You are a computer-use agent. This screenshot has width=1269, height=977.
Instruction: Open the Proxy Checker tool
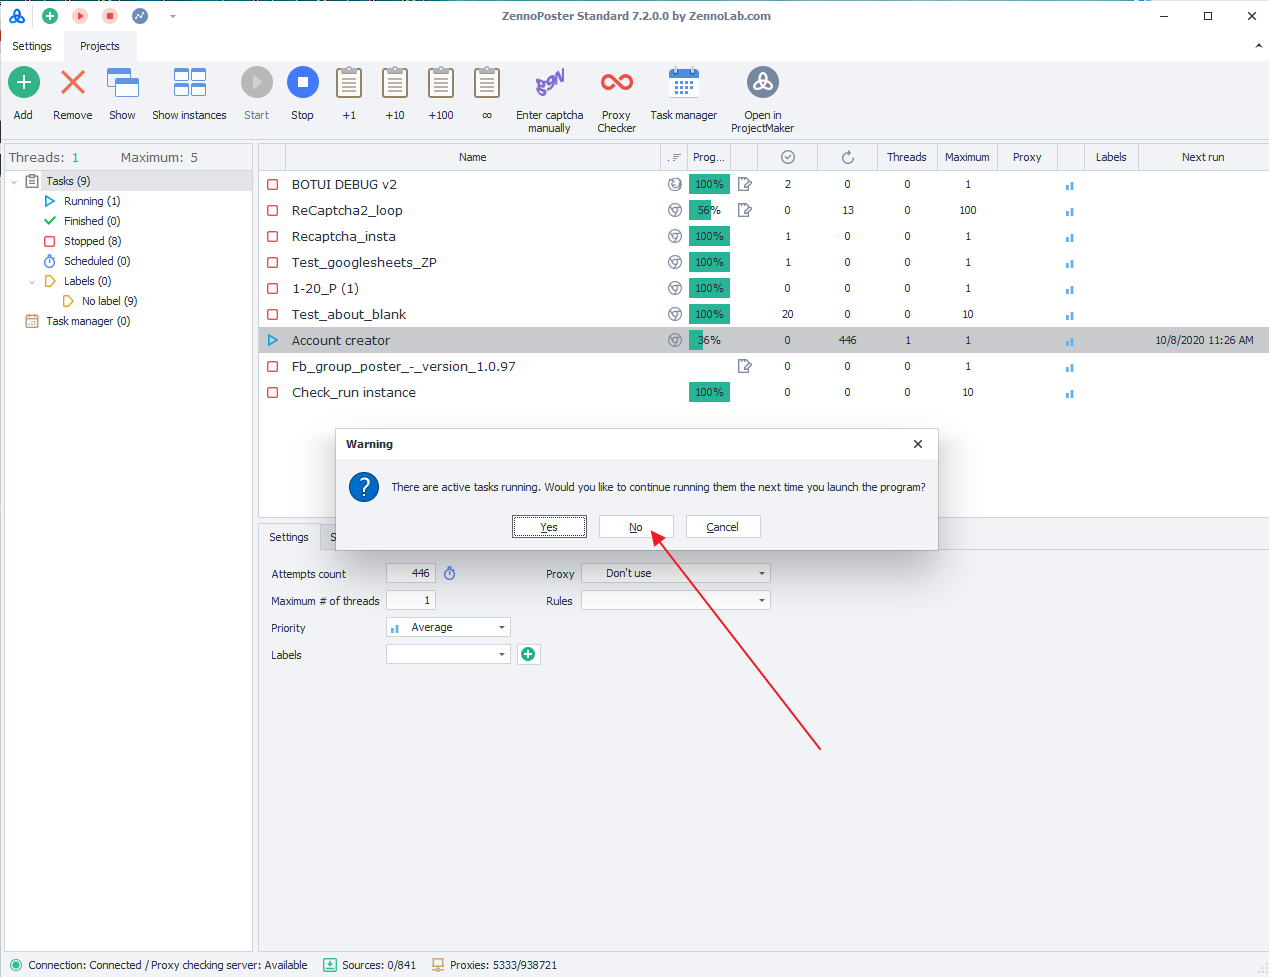[x=616, y=83]
